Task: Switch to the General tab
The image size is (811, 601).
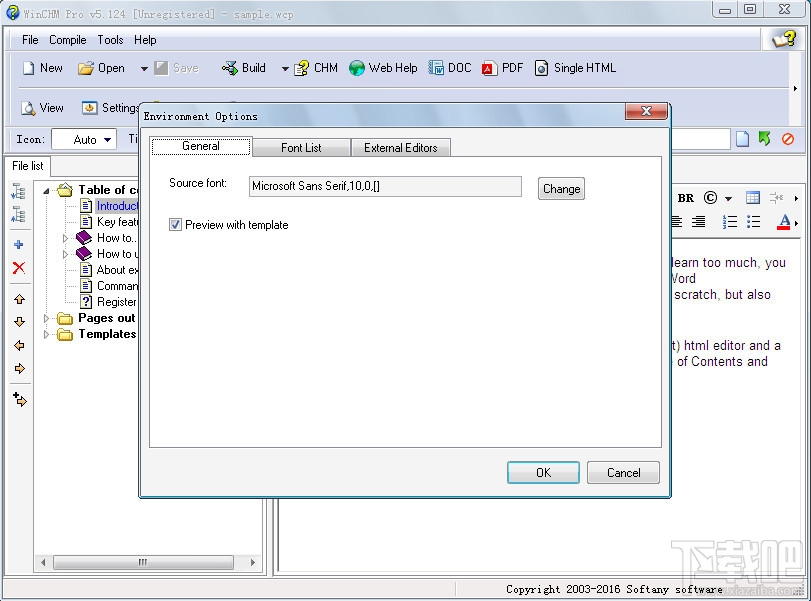Action: coord(201,146)
